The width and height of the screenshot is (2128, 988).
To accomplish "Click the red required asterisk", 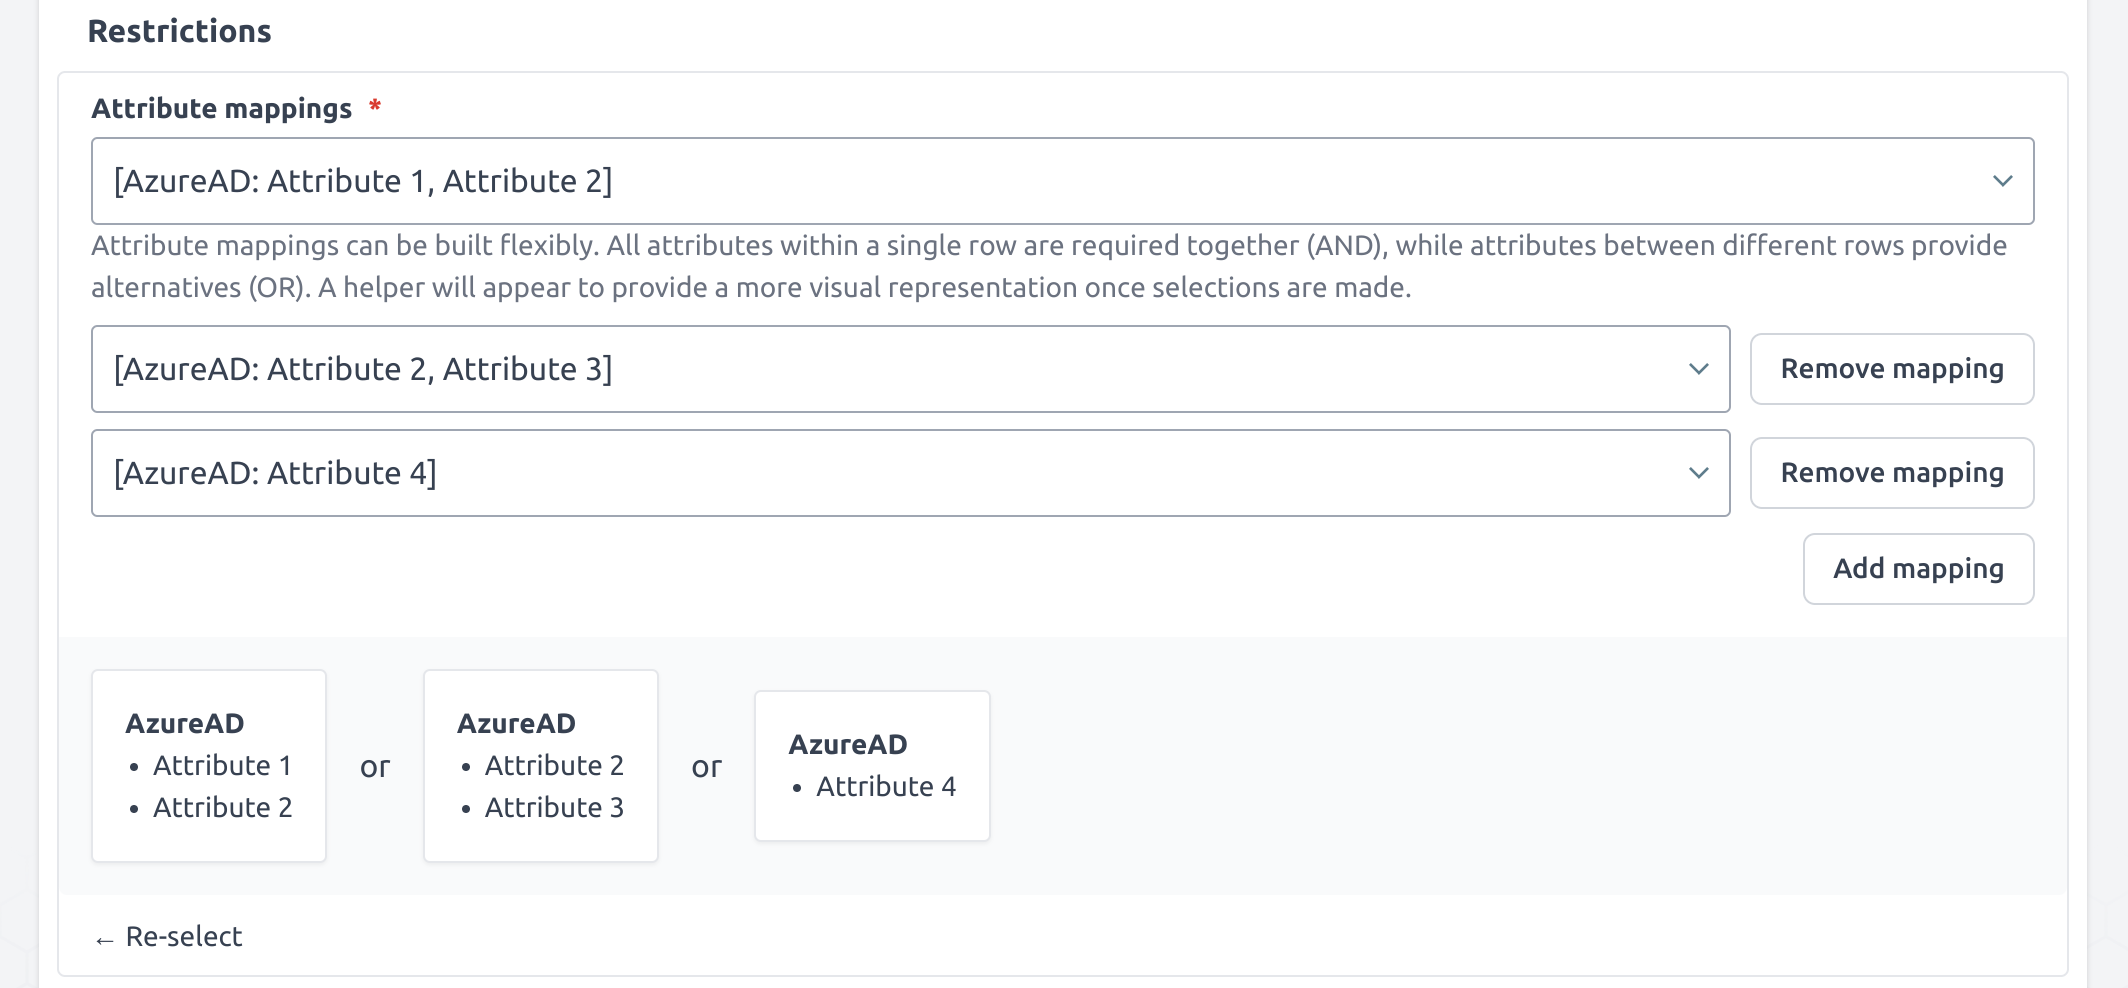I will [375, 106].
